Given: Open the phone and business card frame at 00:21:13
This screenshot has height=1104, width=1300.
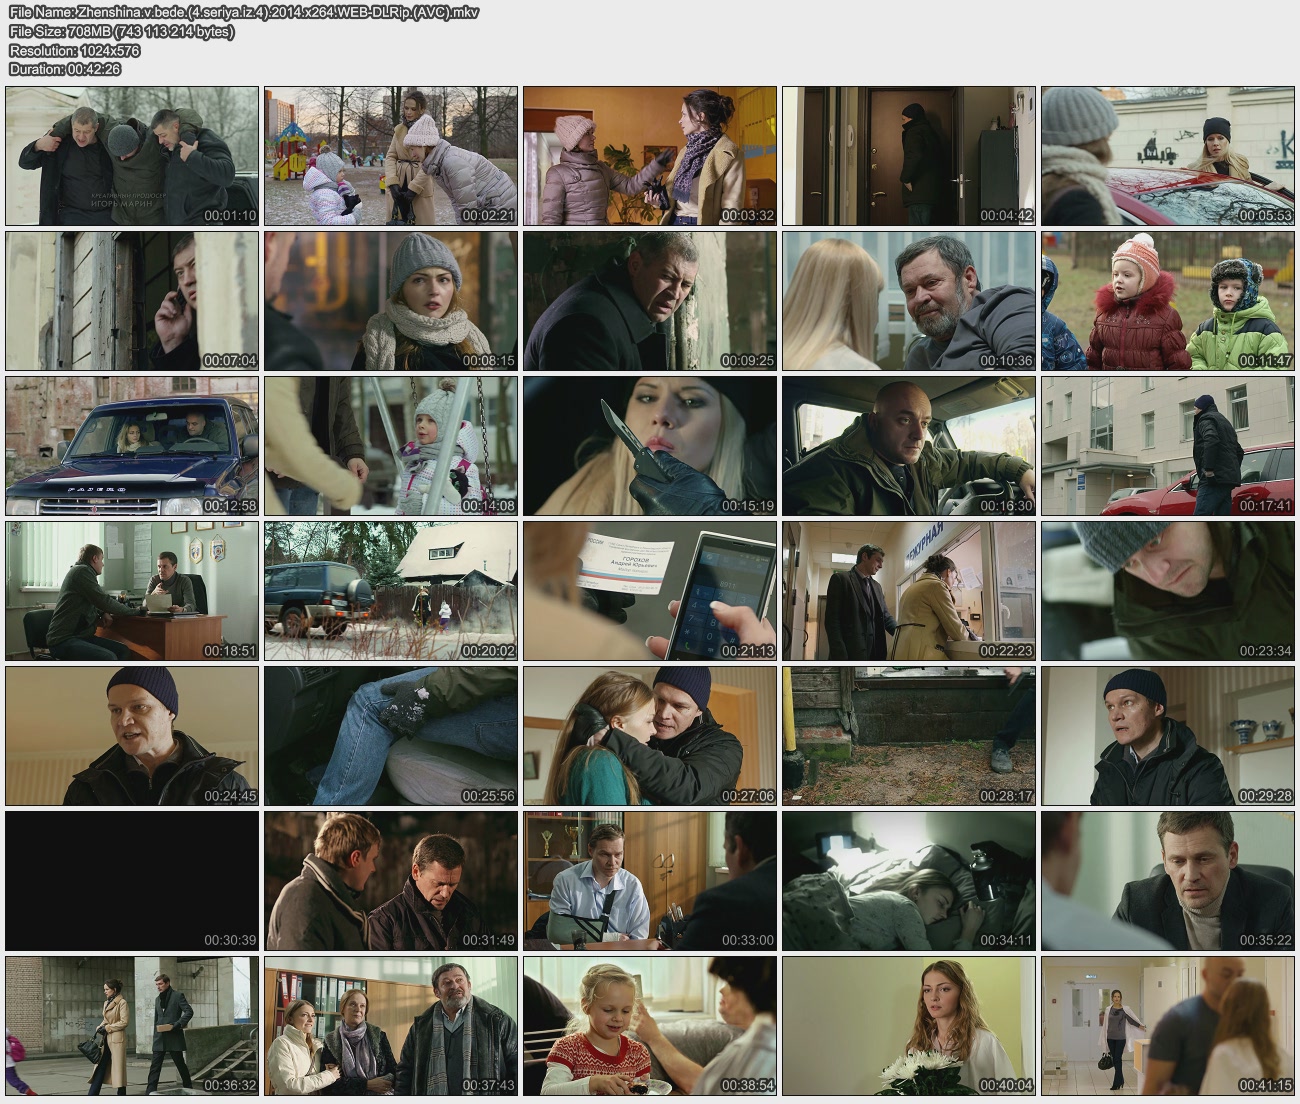Looking at the screenshot, I should tap(650, 591).
